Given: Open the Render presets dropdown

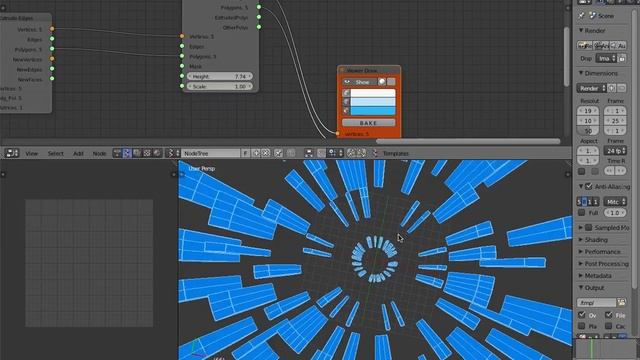Looking at the screenshot, I should click(591, 88).
